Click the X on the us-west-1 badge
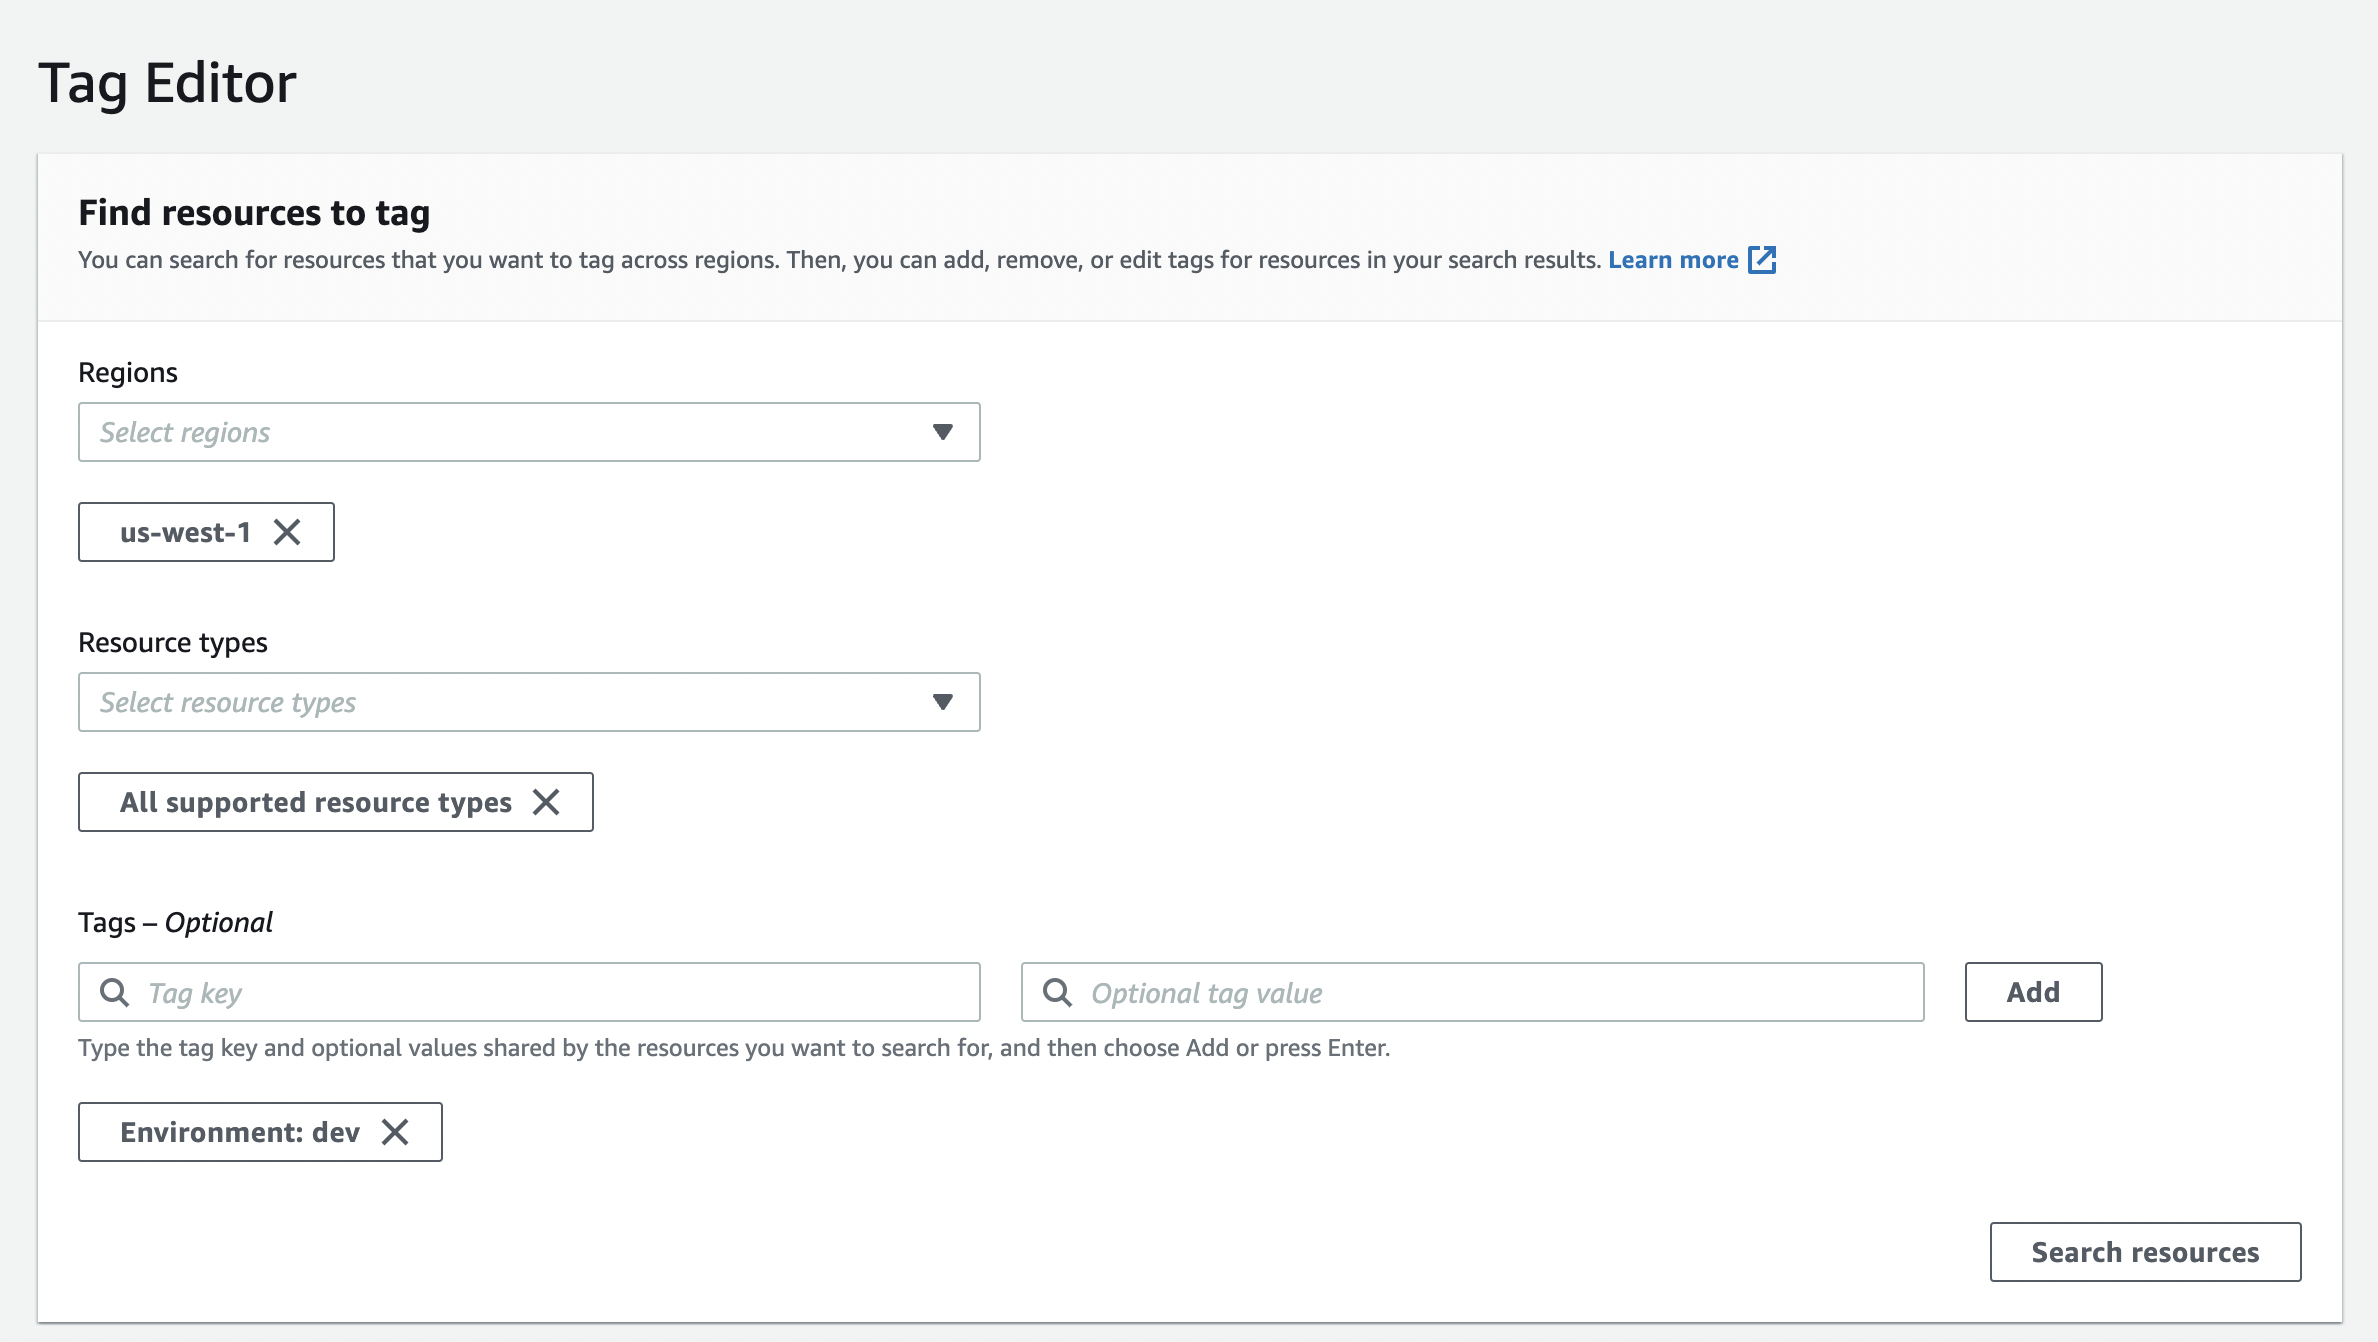 289,532
